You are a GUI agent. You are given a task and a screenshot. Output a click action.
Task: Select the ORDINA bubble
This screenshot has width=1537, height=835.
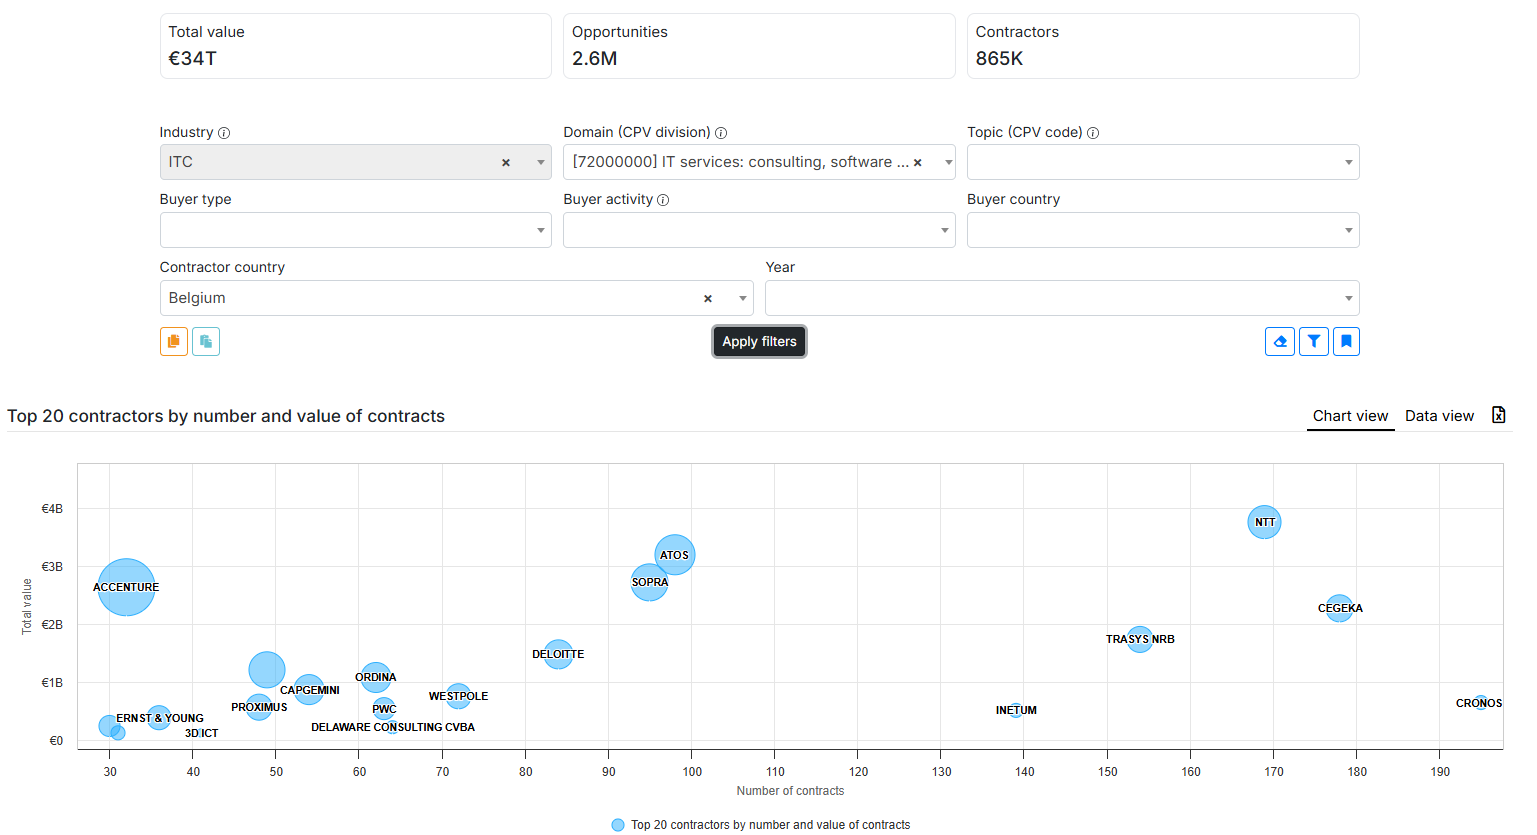click(375, 678)
